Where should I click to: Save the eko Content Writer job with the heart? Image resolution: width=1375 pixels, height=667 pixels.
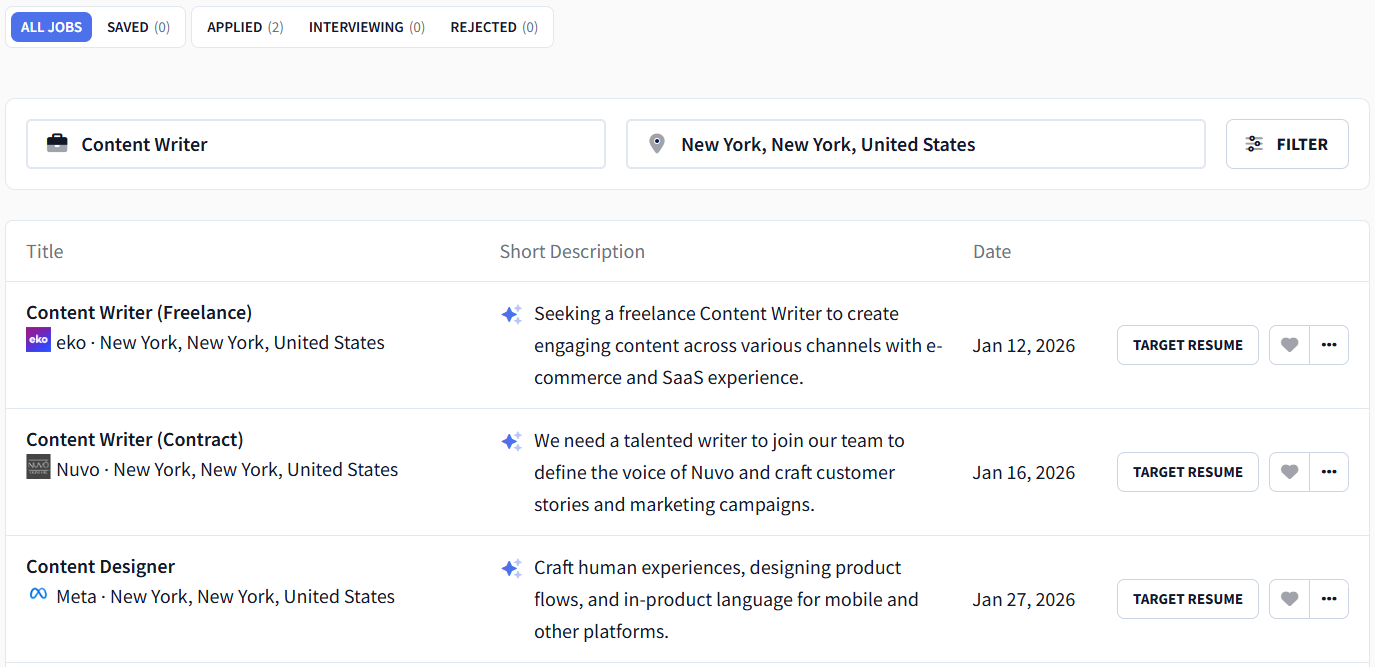click(1289, 345)
